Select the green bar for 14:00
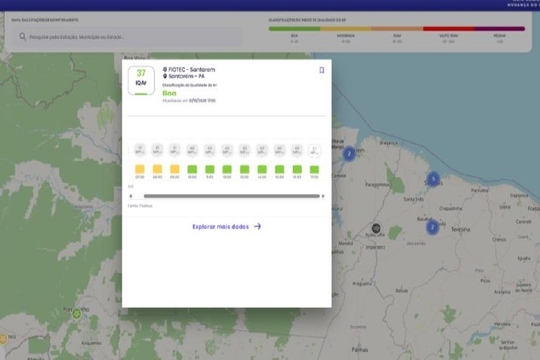The height and width of the screenshot is (360, 540). (262, 169)
